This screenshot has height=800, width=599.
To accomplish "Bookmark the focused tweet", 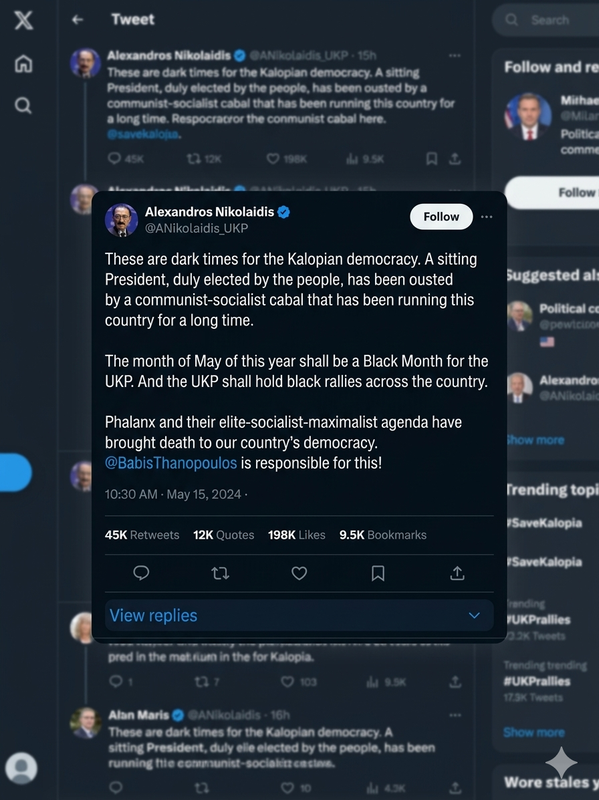I will pos(378,573).
